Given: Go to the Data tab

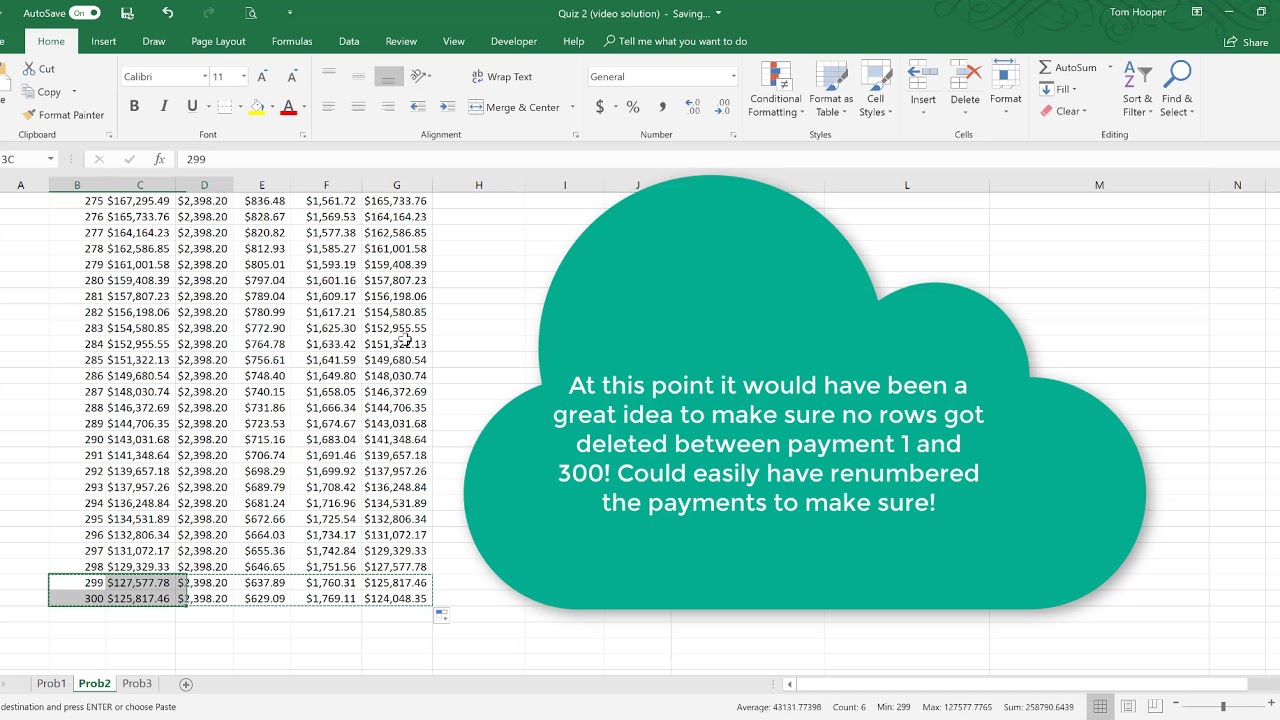Looking at the screenshot, I should [349, 41].
